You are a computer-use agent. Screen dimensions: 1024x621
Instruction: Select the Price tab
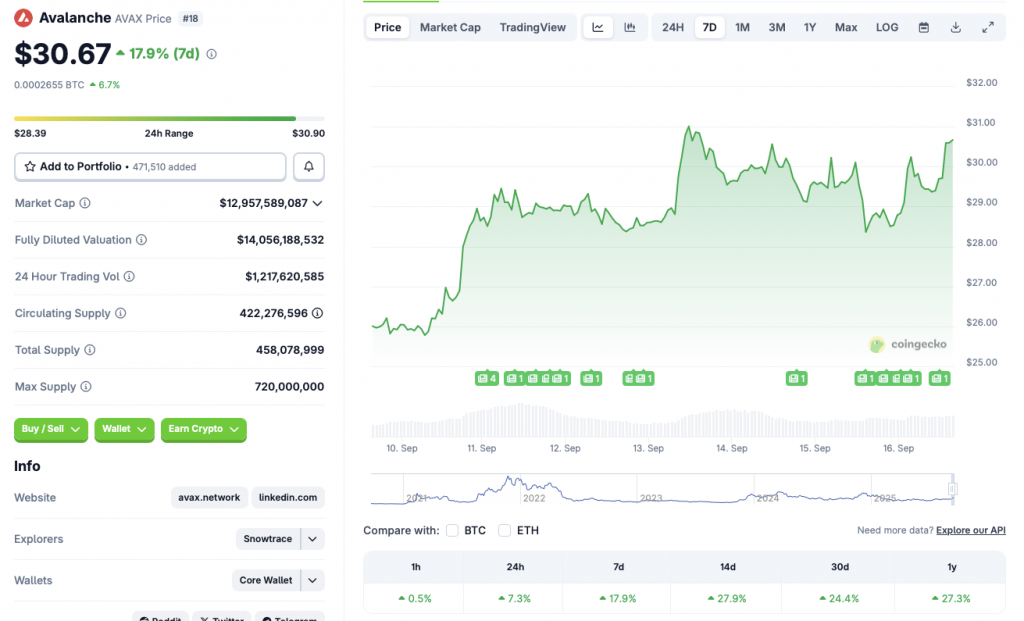(x=387, y=27)
